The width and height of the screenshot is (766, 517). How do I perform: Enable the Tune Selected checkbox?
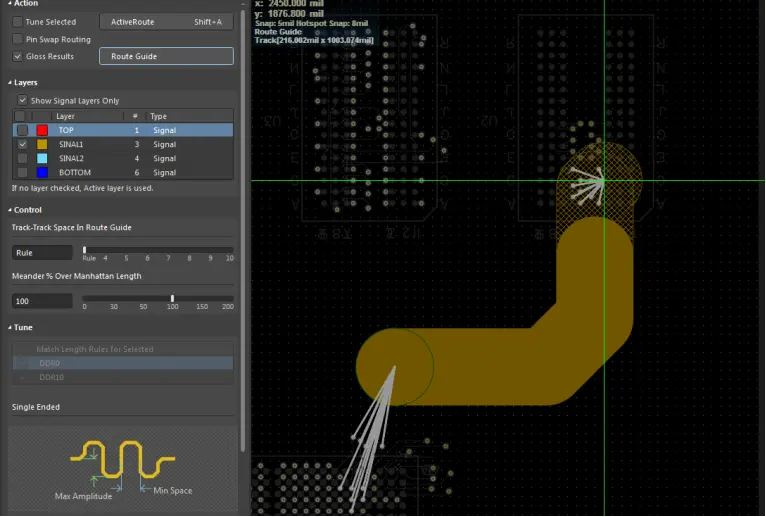[18, 22]
